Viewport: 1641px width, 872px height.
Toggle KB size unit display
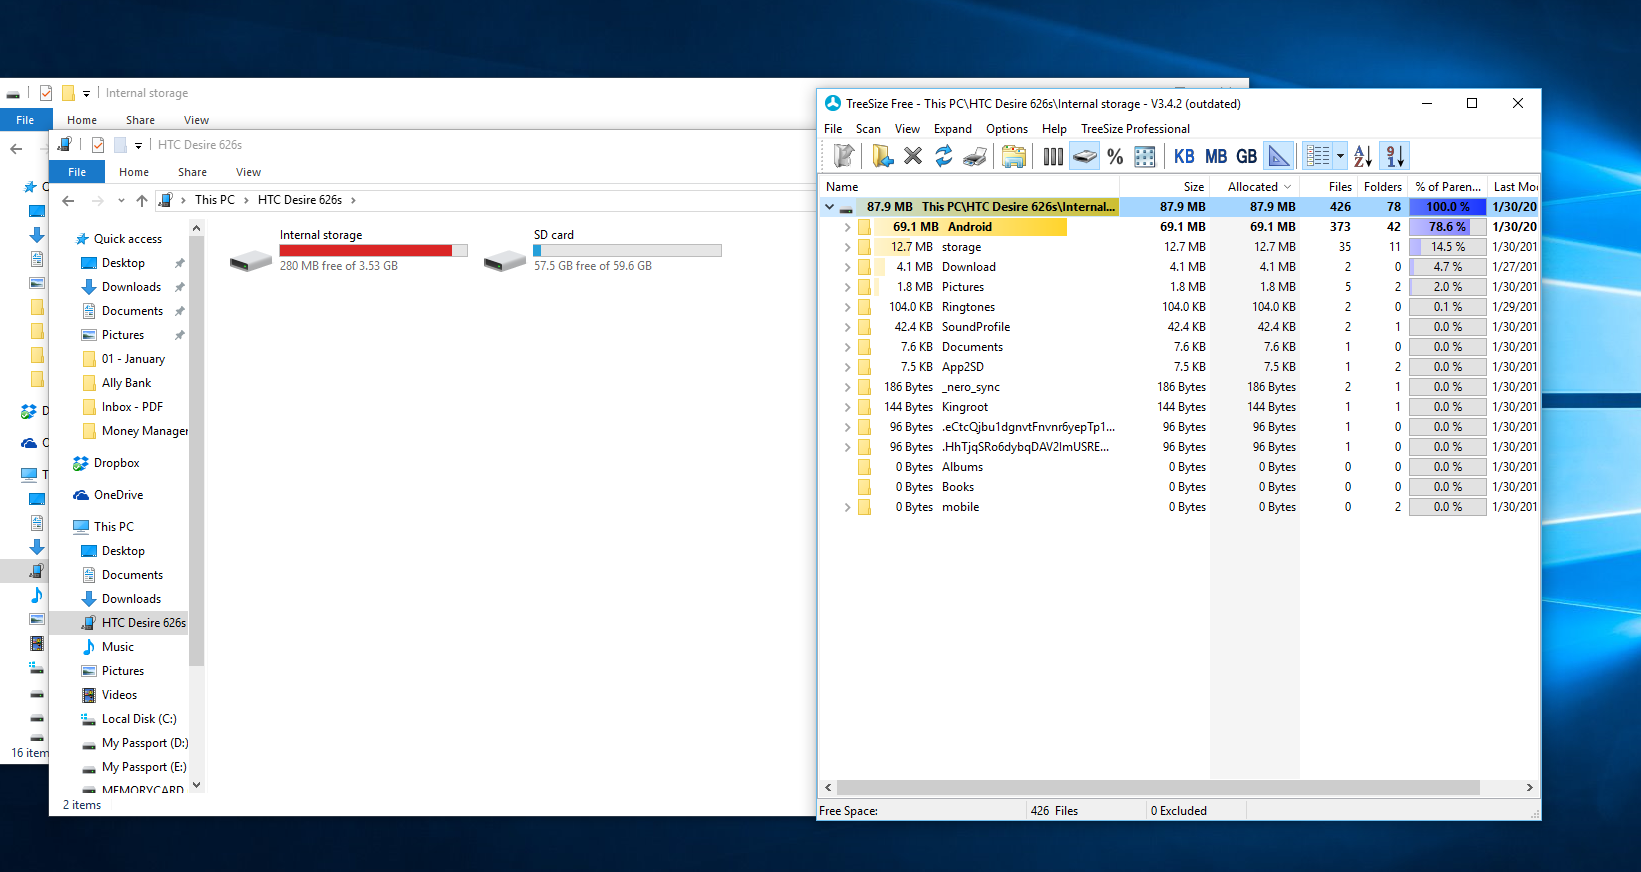[1184, 156]
